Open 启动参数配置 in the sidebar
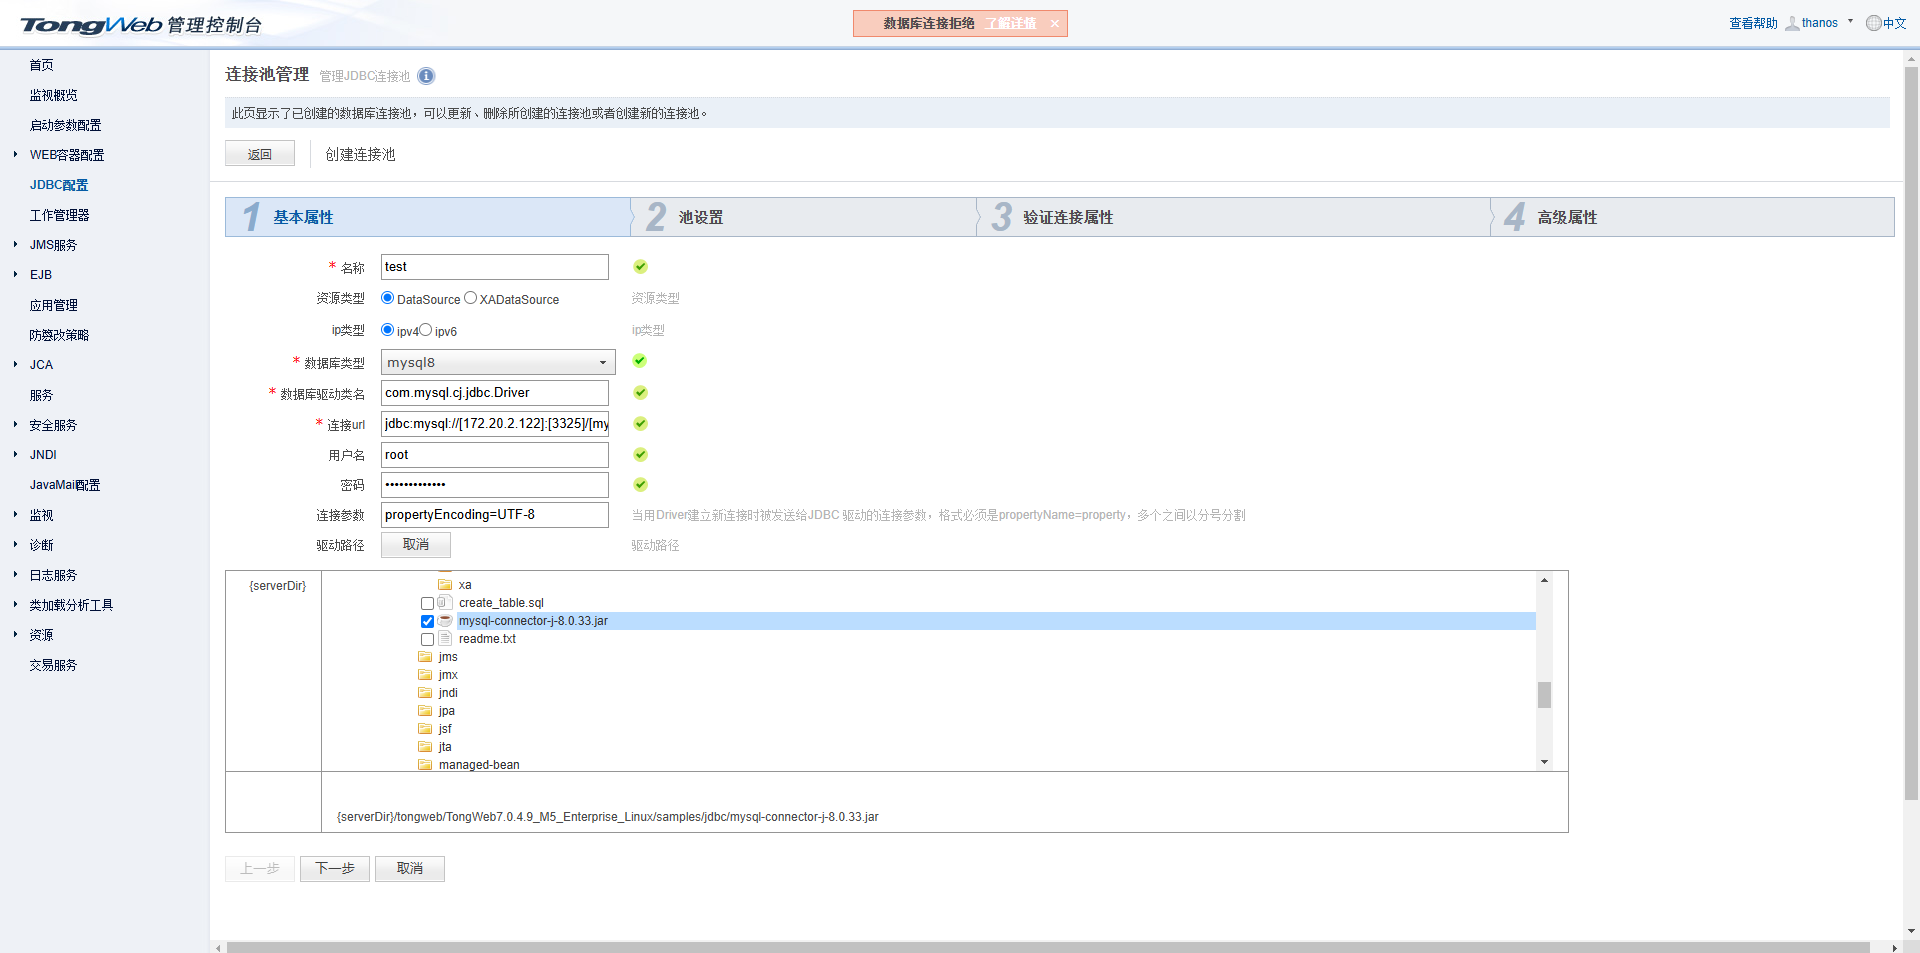1920x953 pixels. pyautogui.click(x=65, y=125)
